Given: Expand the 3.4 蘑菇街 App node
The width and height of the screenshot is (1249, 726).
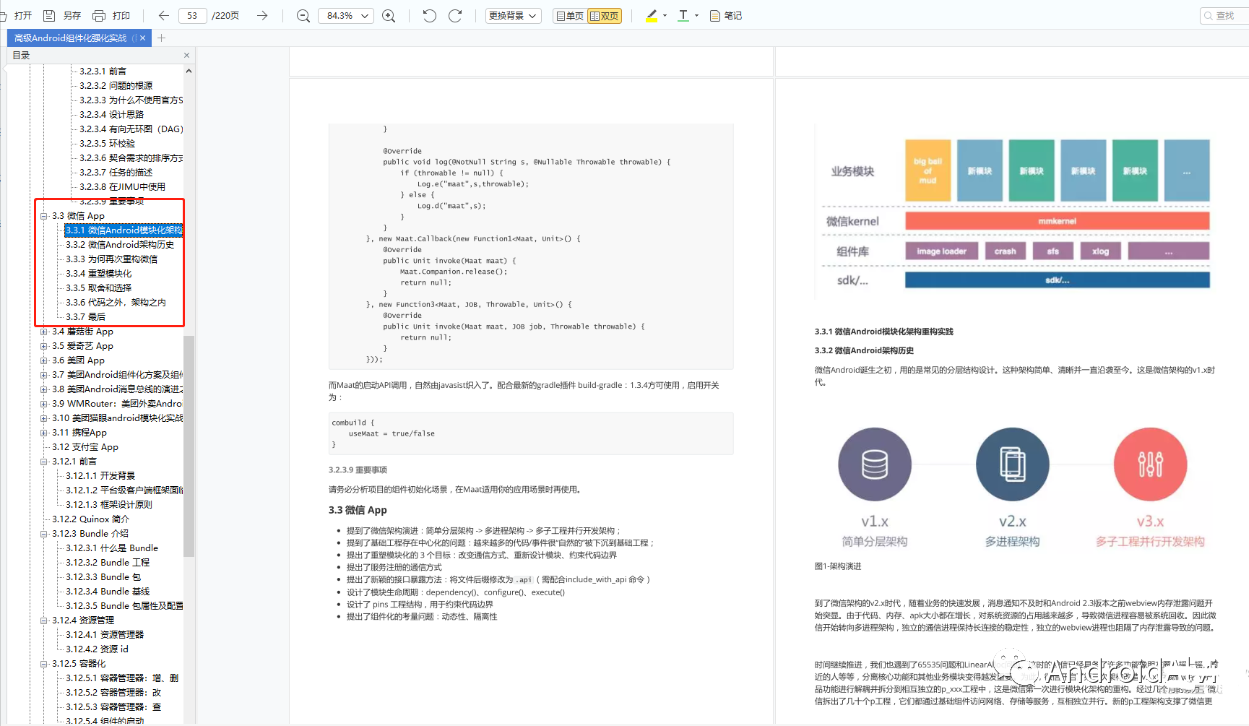Looking at the screenshot, I should [44, 331].
